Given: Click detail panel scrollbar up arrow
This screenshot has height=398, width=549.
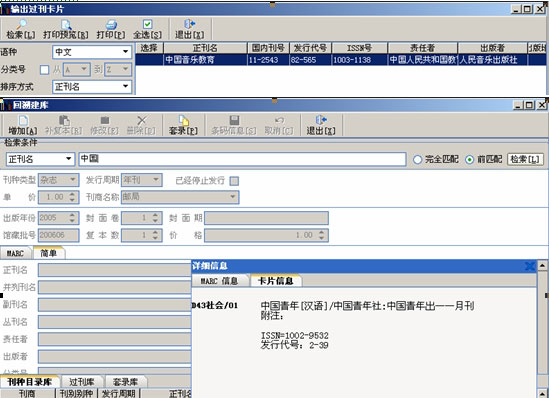Looking at the screenshot, I should point(542,266).
